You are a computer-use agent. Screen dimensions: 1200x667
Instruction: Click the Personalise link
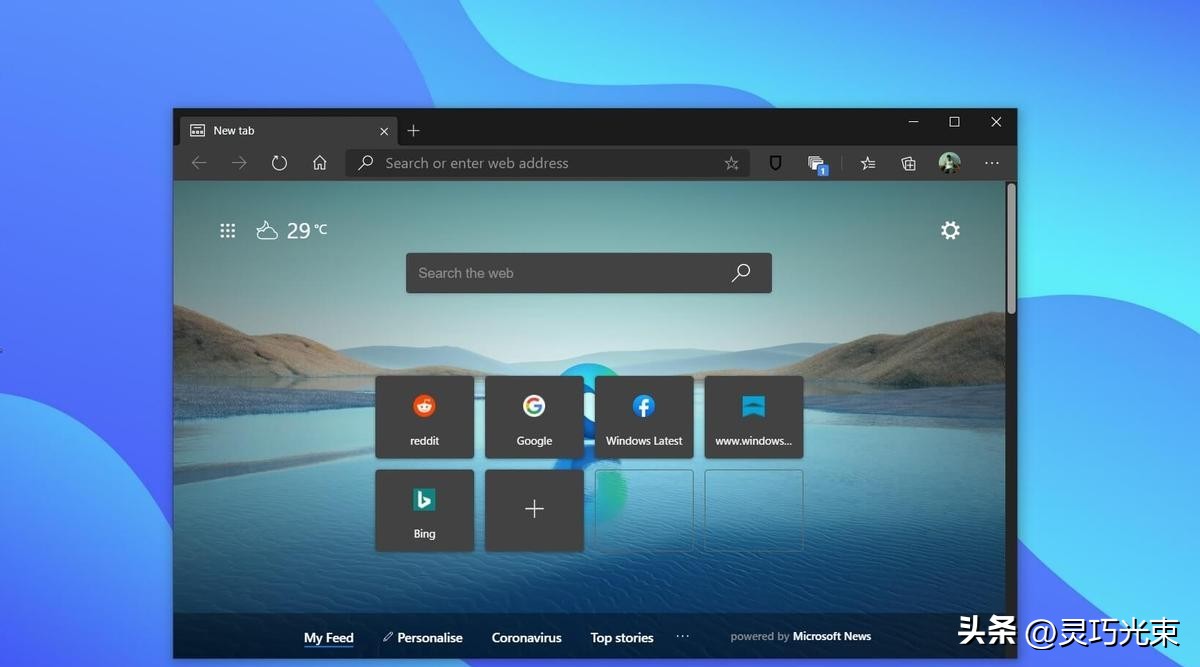click(x=423, y=637)
